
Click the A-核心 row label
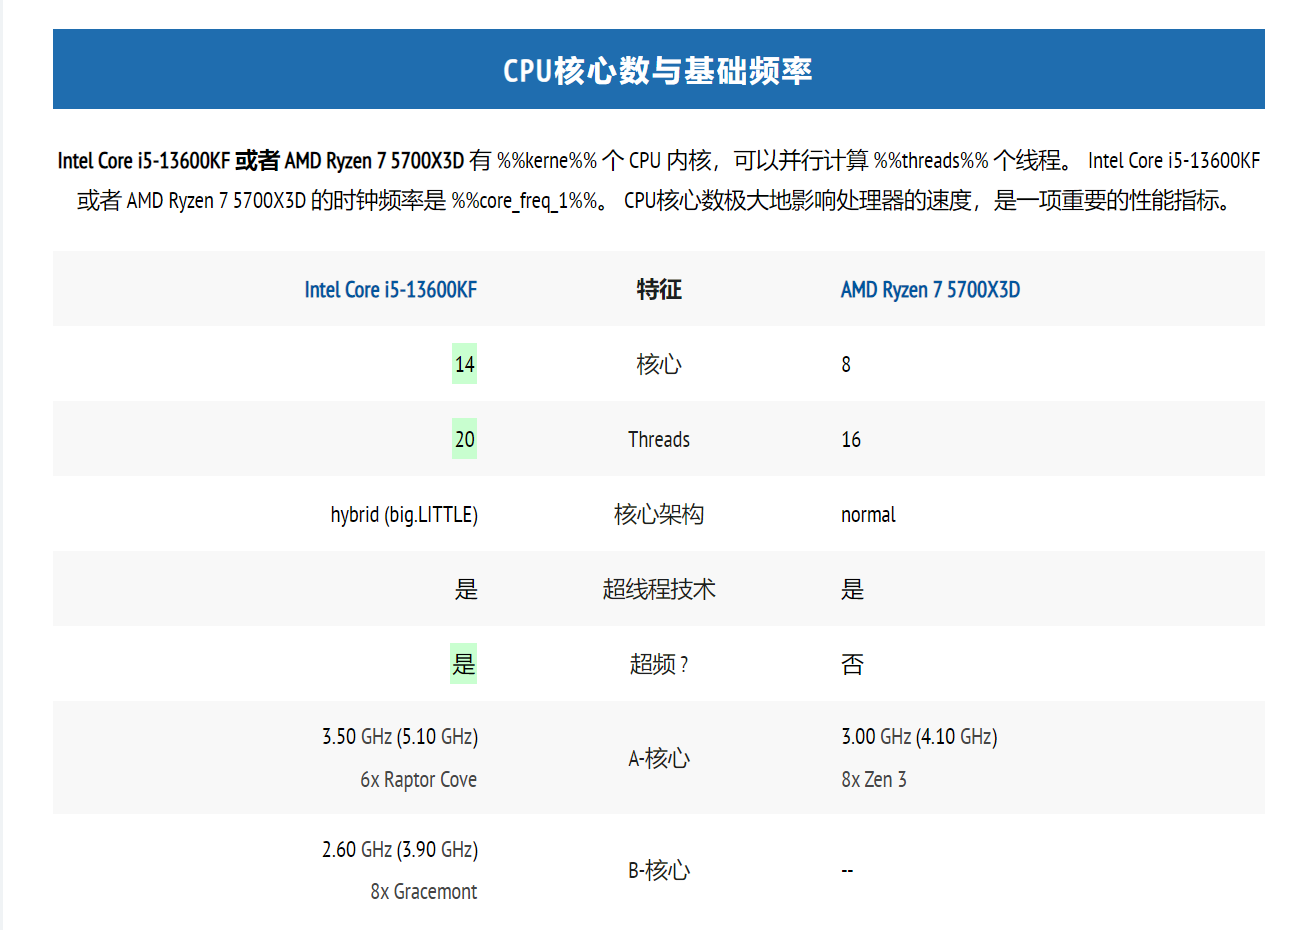tap(659, 758)
